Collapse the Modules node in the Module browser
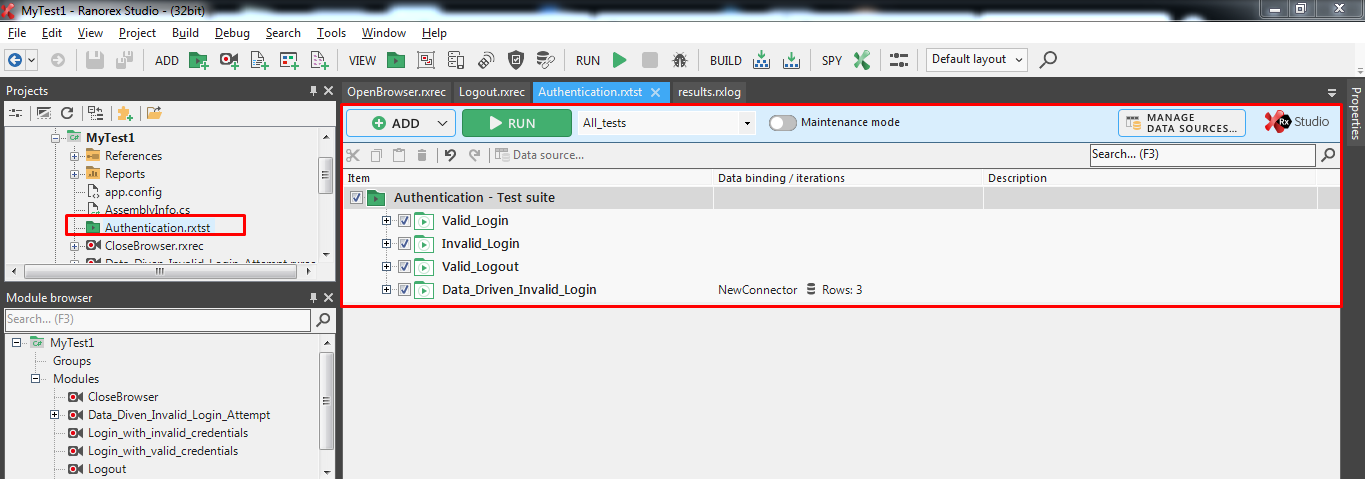 (x=35, y=379)
